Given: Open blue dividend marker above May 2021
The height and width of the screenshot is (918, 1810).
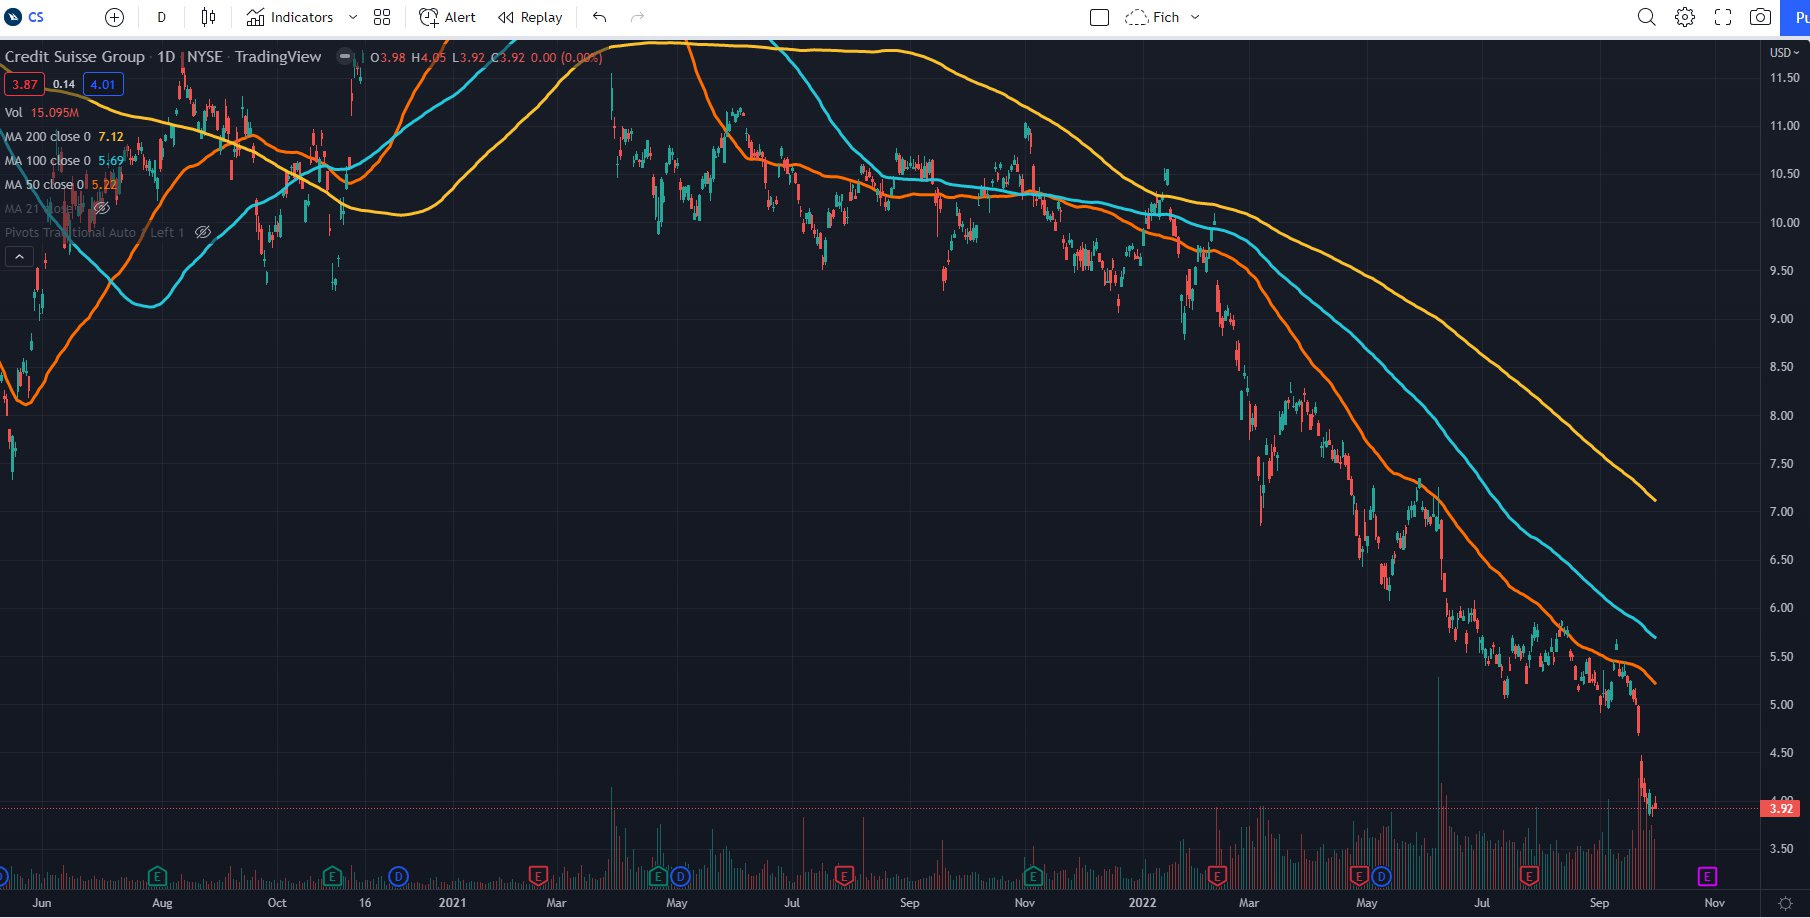Looking at the screenshot, I should click(680, 876).
